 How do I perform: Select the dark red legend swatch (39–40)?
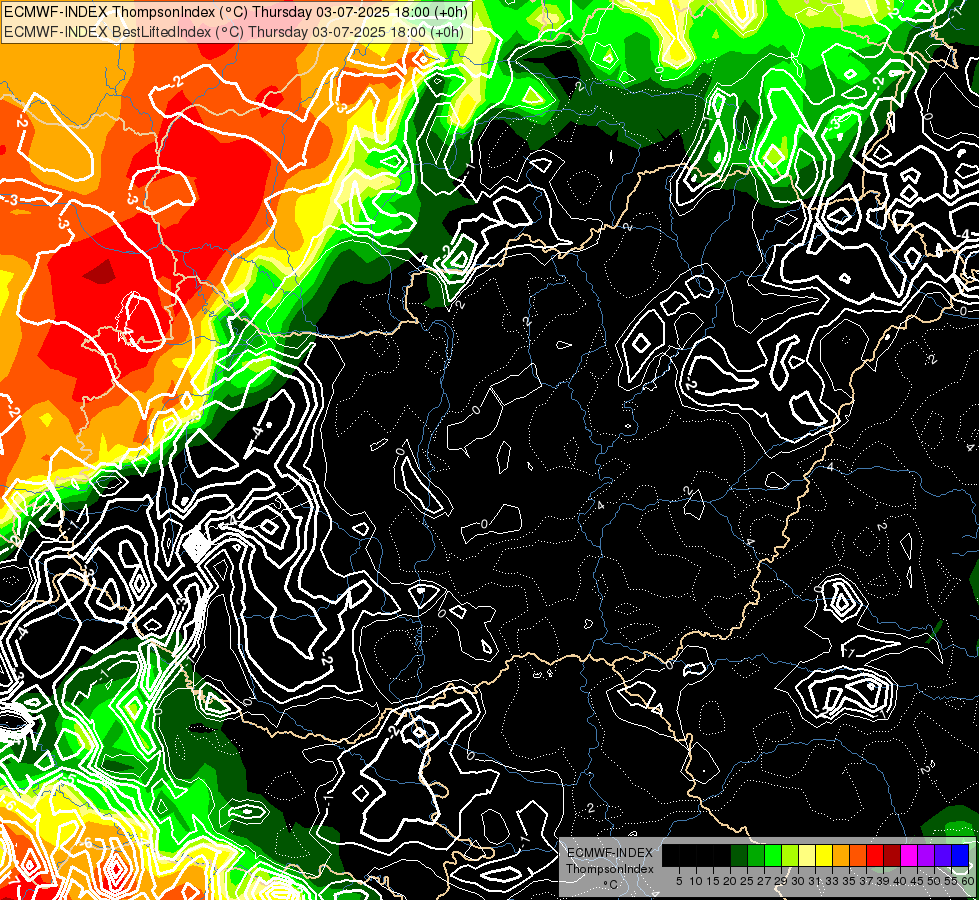tap(892, 855)
